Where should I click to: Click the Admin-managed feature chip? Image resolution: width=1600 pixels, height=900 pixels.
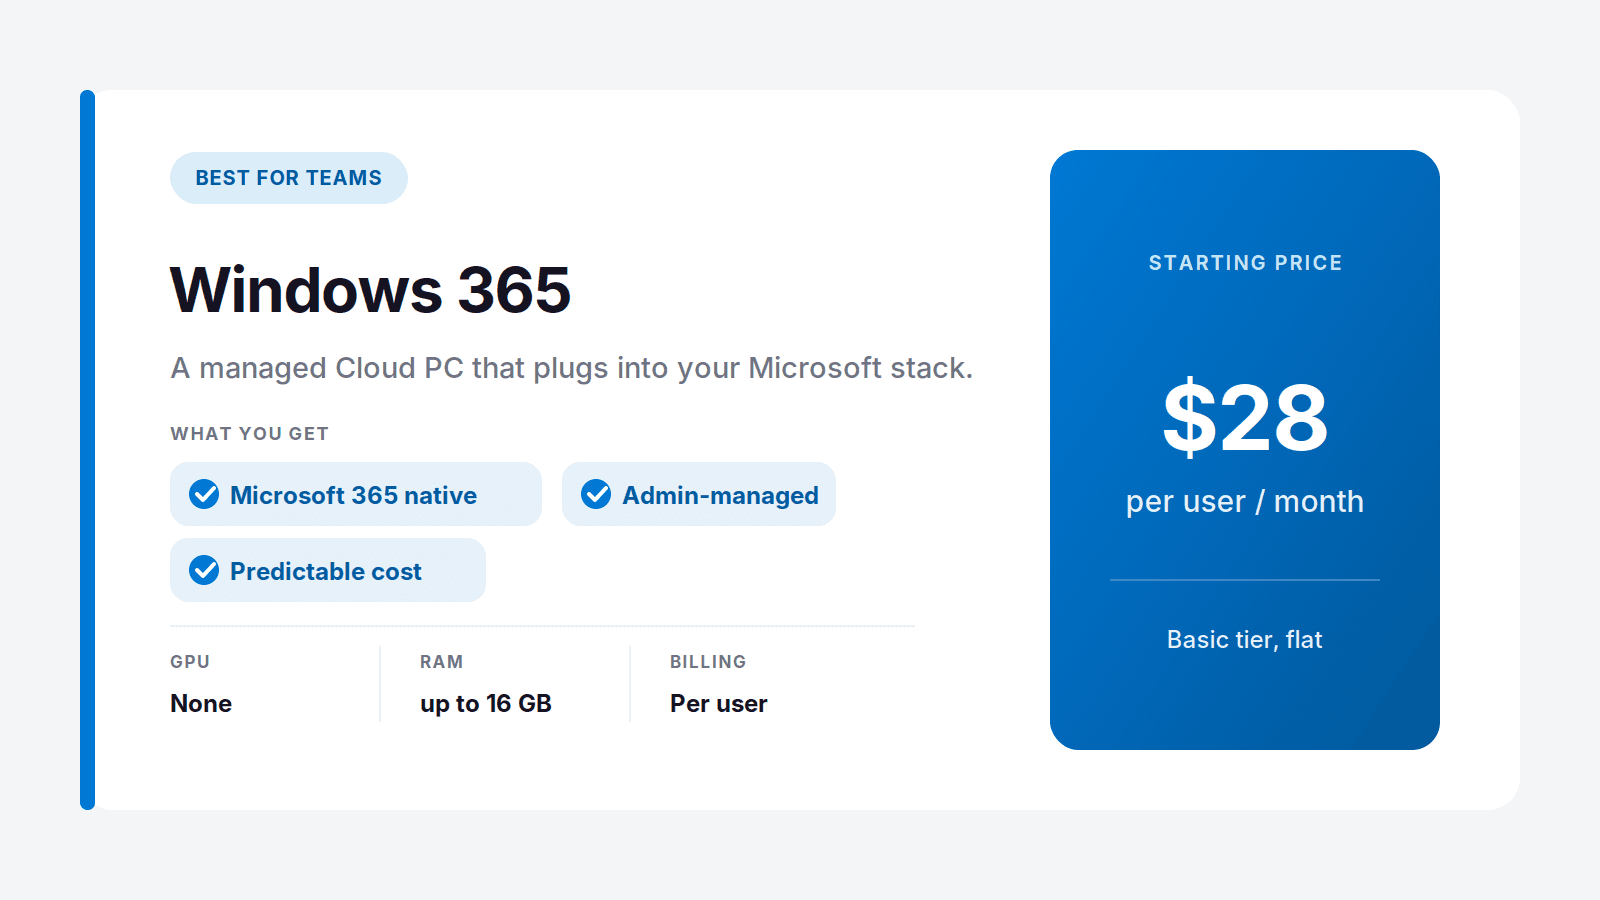699,494
